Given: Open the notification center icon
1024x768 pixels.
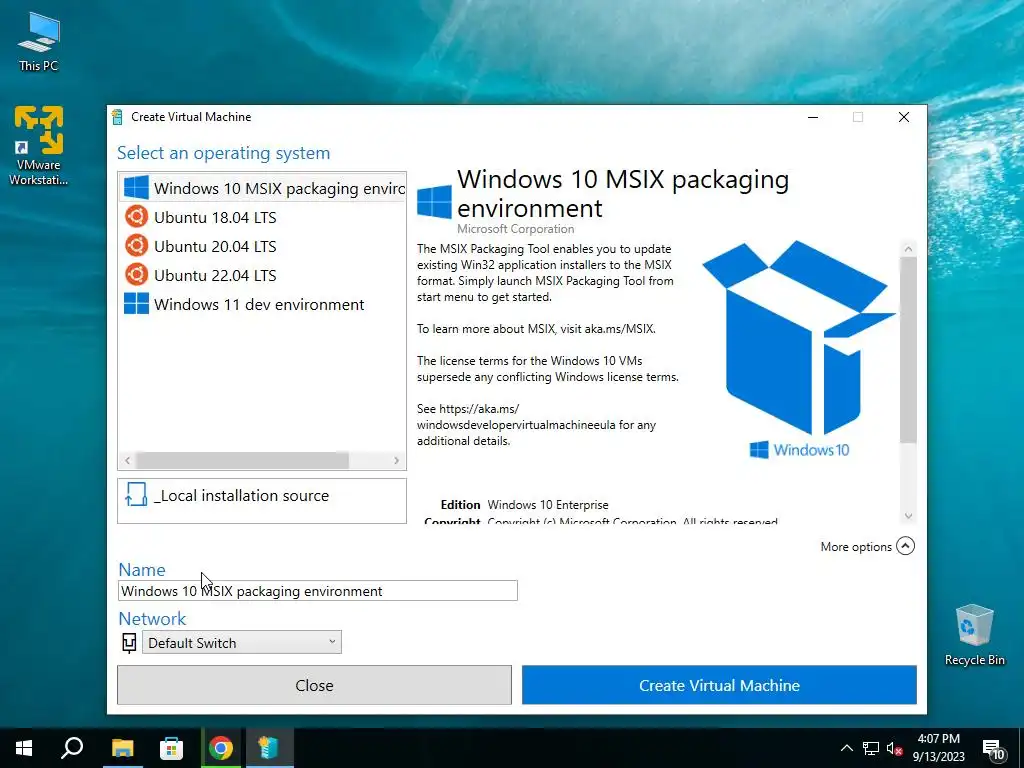Looking at the screenshot, I should [993, 749].
